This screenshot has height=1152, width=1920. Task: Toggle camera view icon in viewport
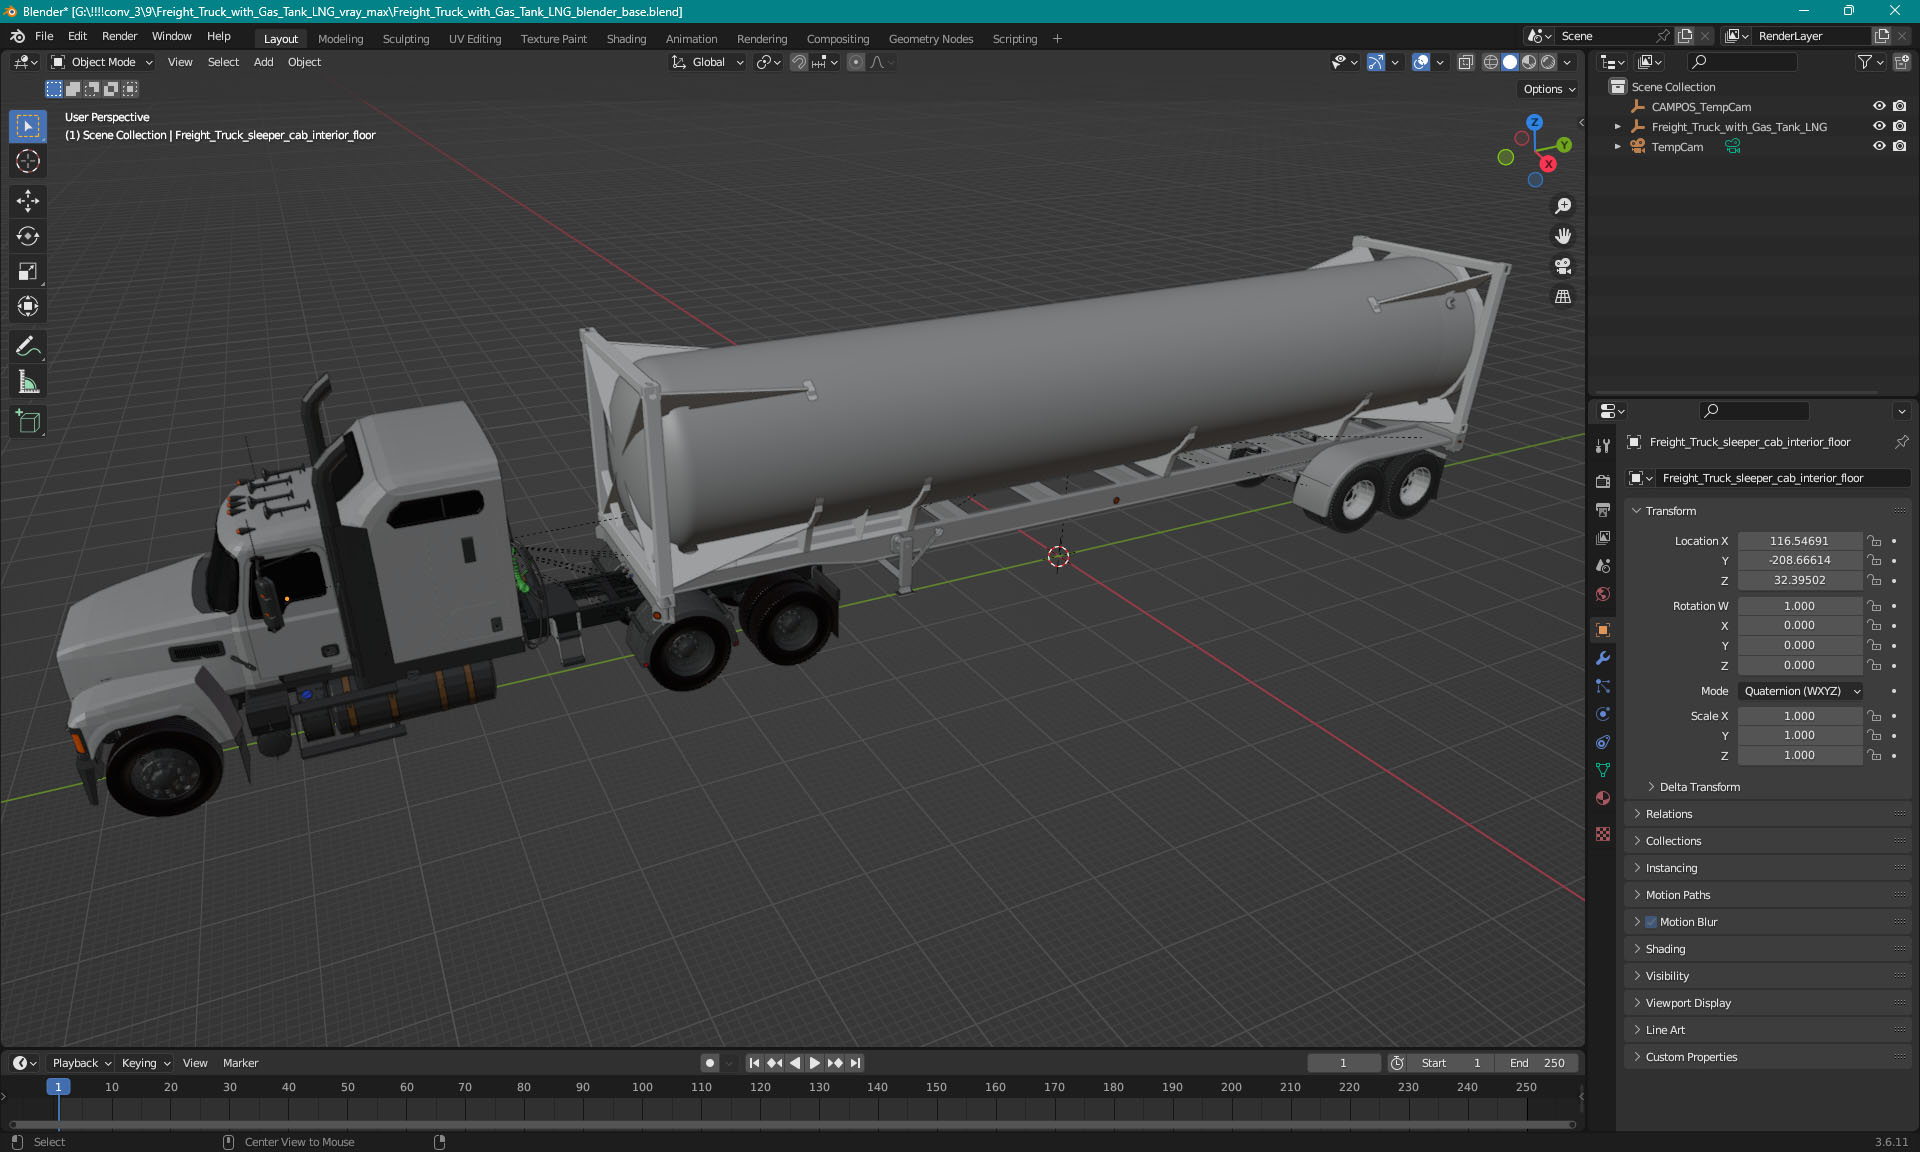pos(1563,267)
